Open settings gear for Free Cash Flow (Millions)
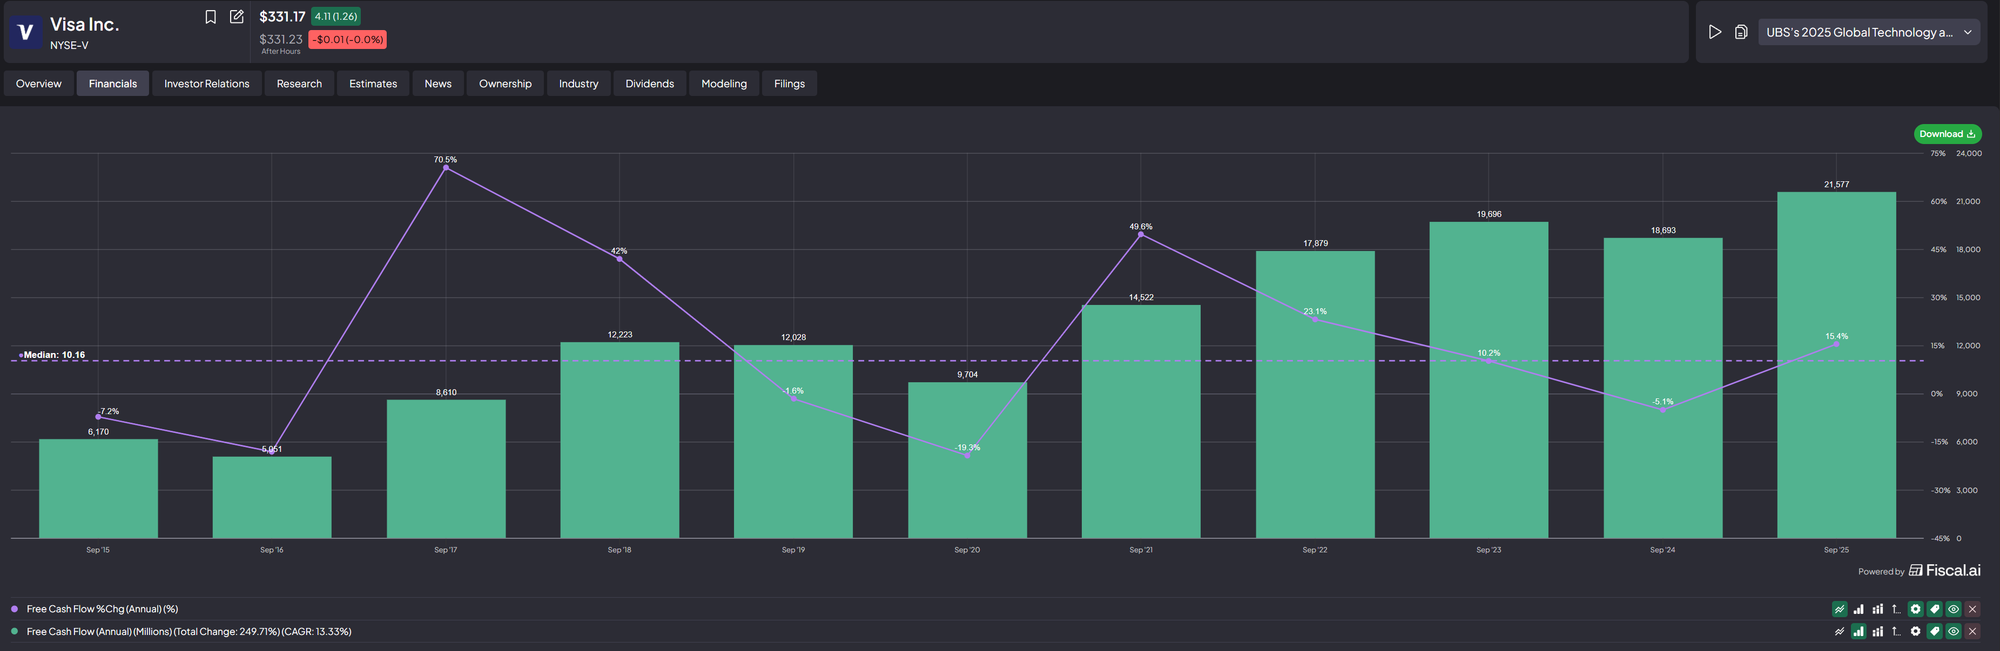The height and width of the screenshot is (651, 2000). (1915, 632)
